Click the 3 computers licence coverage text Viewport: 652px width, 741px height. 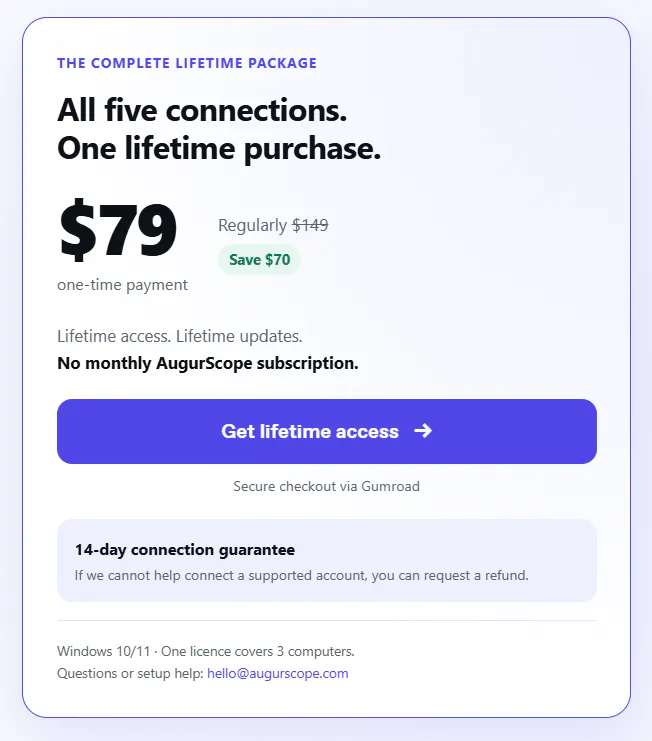pyautogui.click(x=316, y=651)
